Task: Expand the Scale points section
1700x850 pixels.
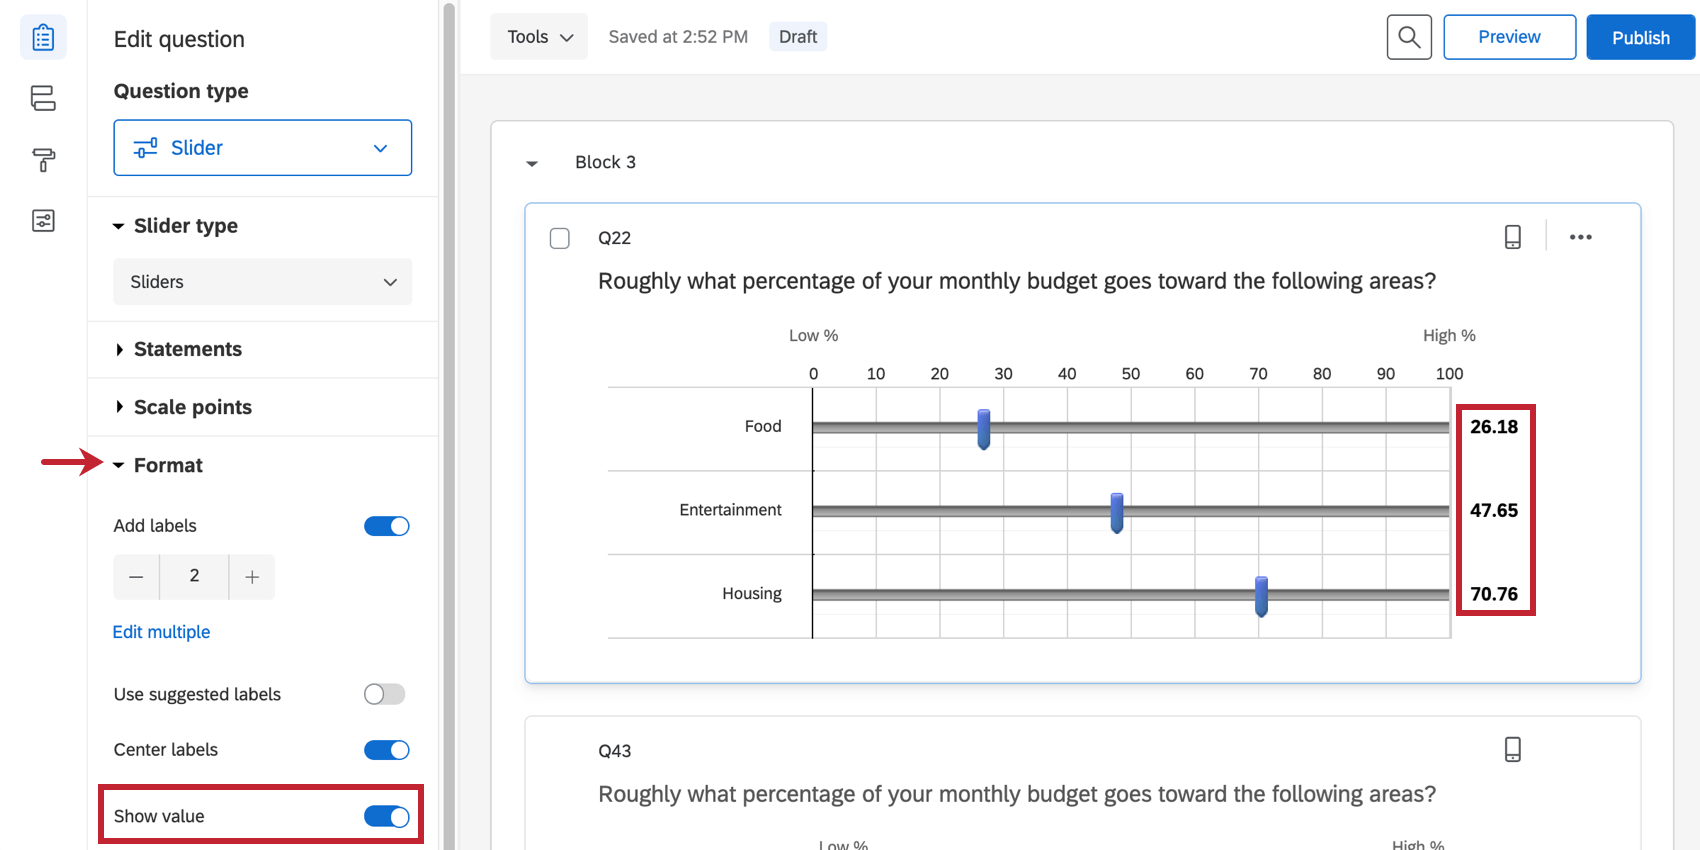Action: [192, 407]
